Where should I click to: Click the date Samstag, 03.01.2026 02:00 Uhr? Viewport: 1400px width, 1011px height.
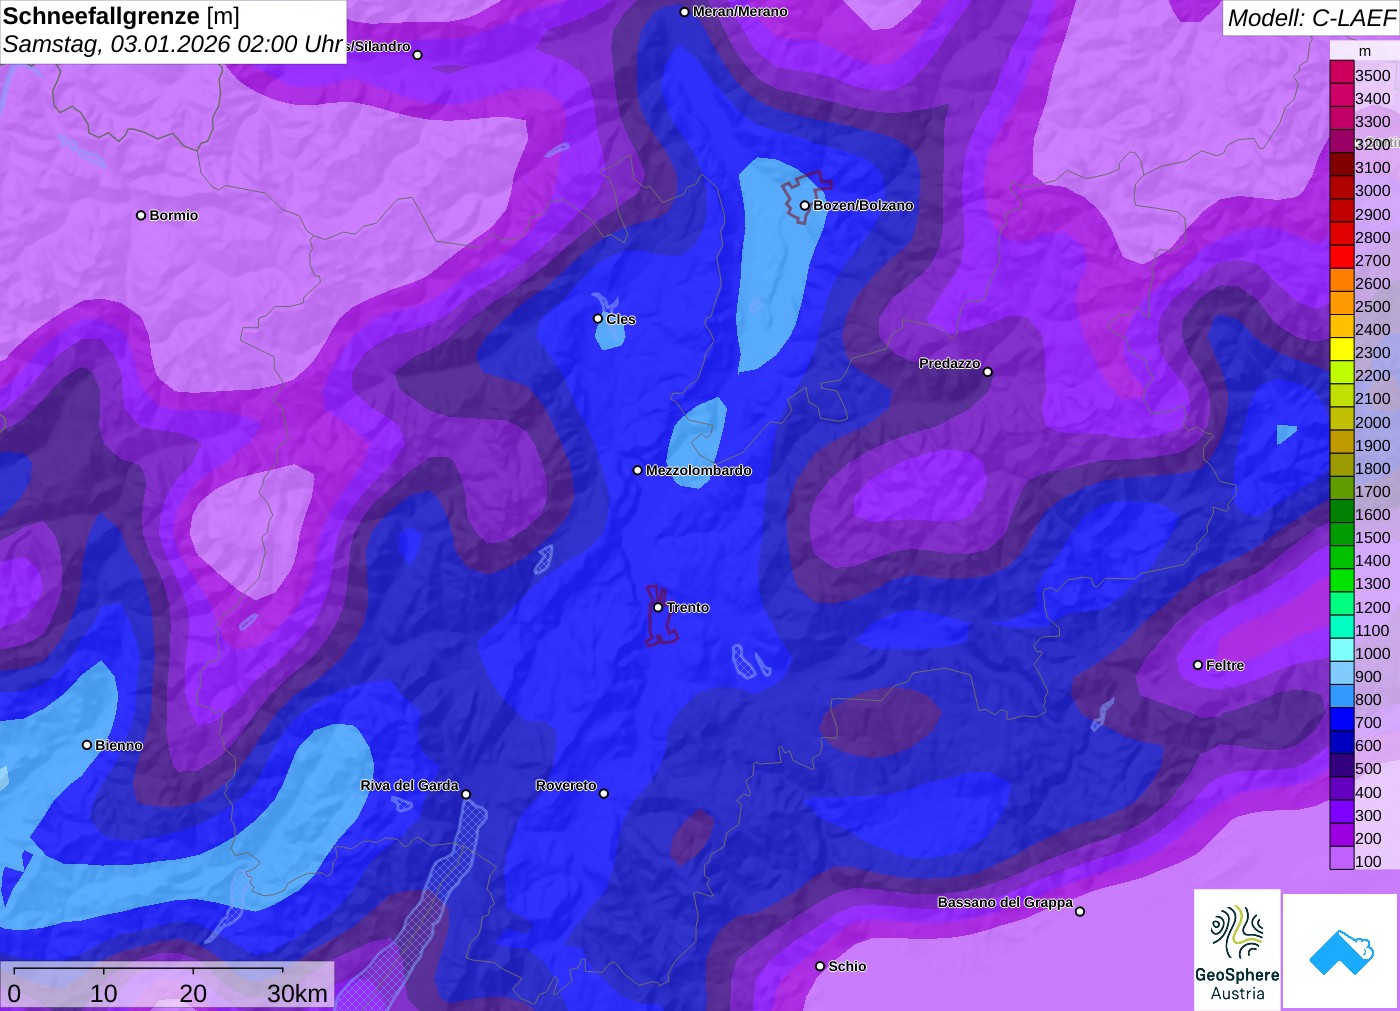(x=173, y=45)
